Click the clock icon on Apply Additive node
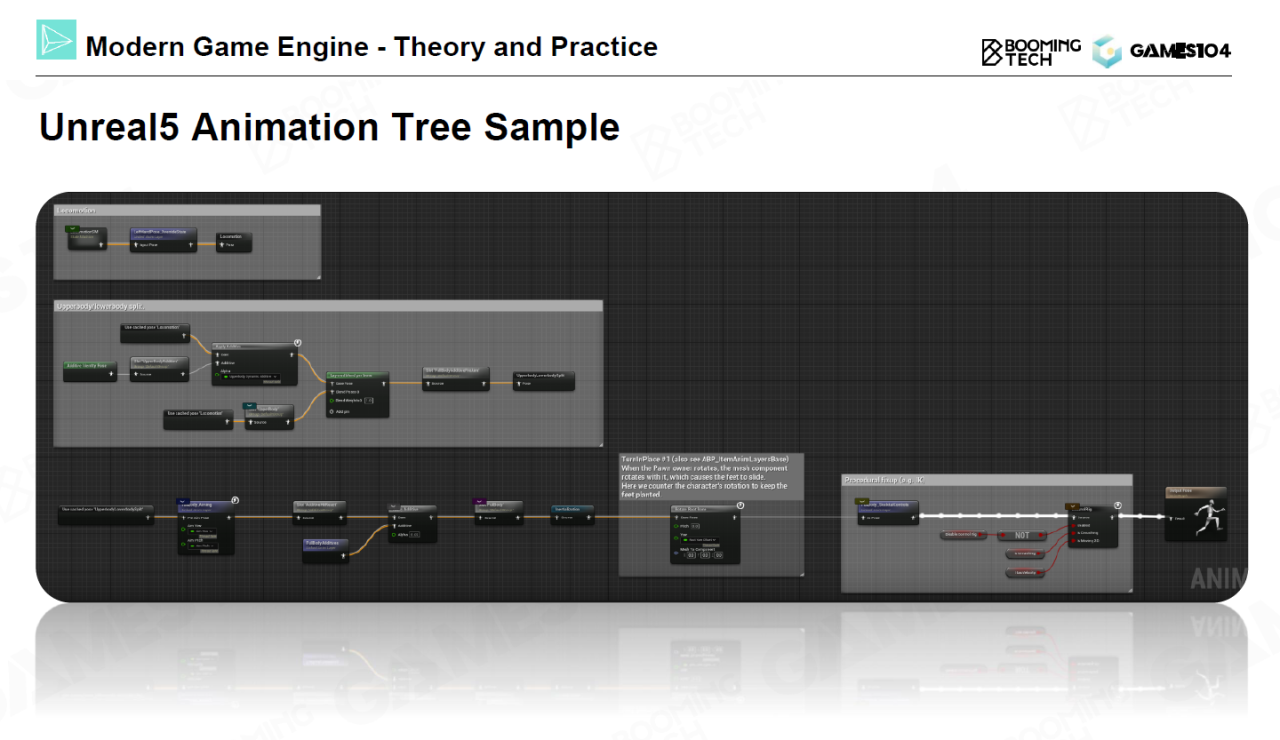The width and height of the screenshot is (1280, 740). pos(297,342)
